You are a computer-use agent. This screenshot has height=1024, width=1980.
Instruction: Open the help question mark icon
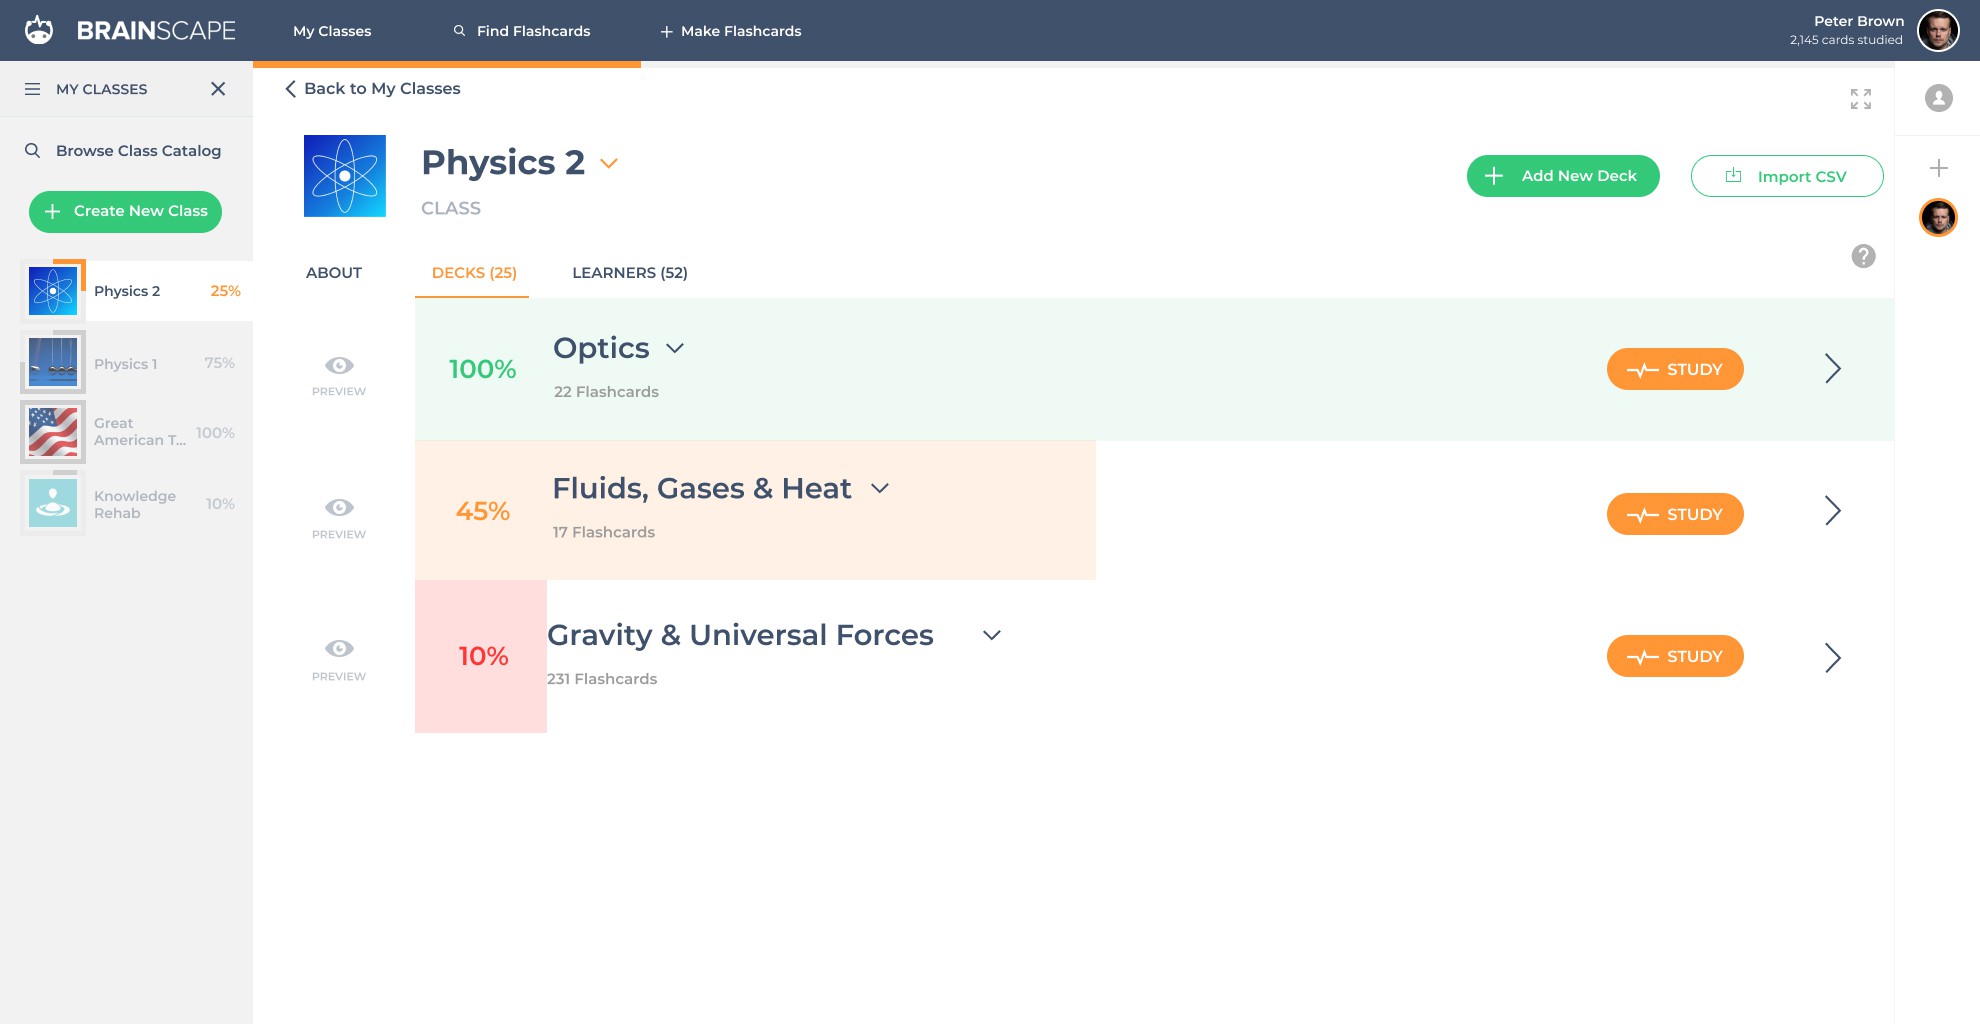(x=1863, y=256)
